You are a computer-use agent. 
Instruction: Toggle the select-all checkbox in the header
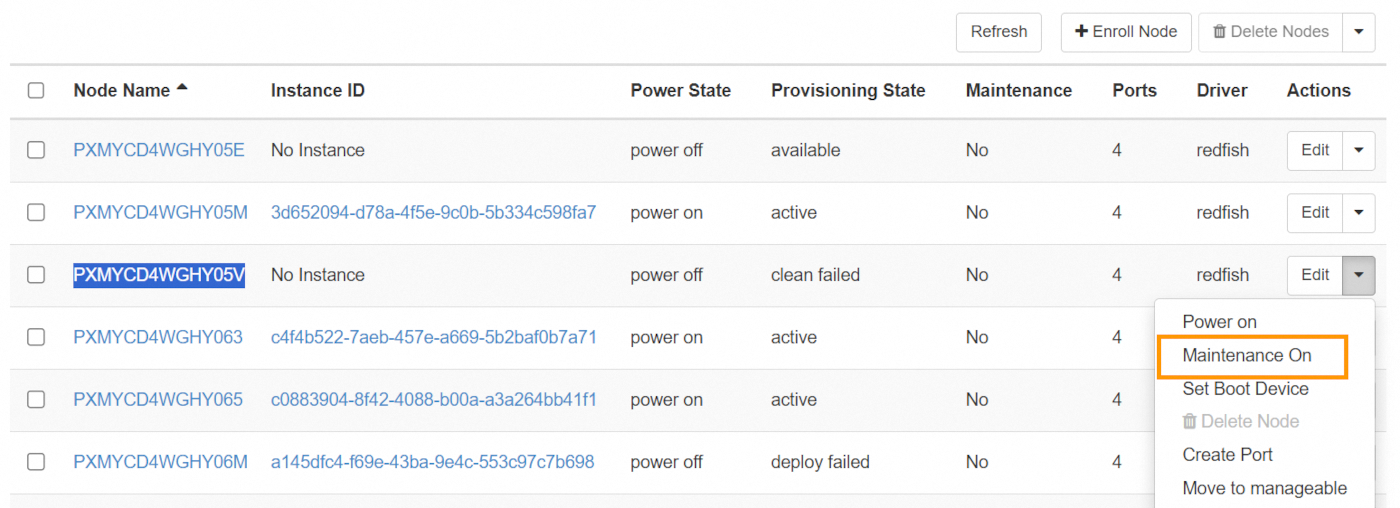click(x=36, y=91)
